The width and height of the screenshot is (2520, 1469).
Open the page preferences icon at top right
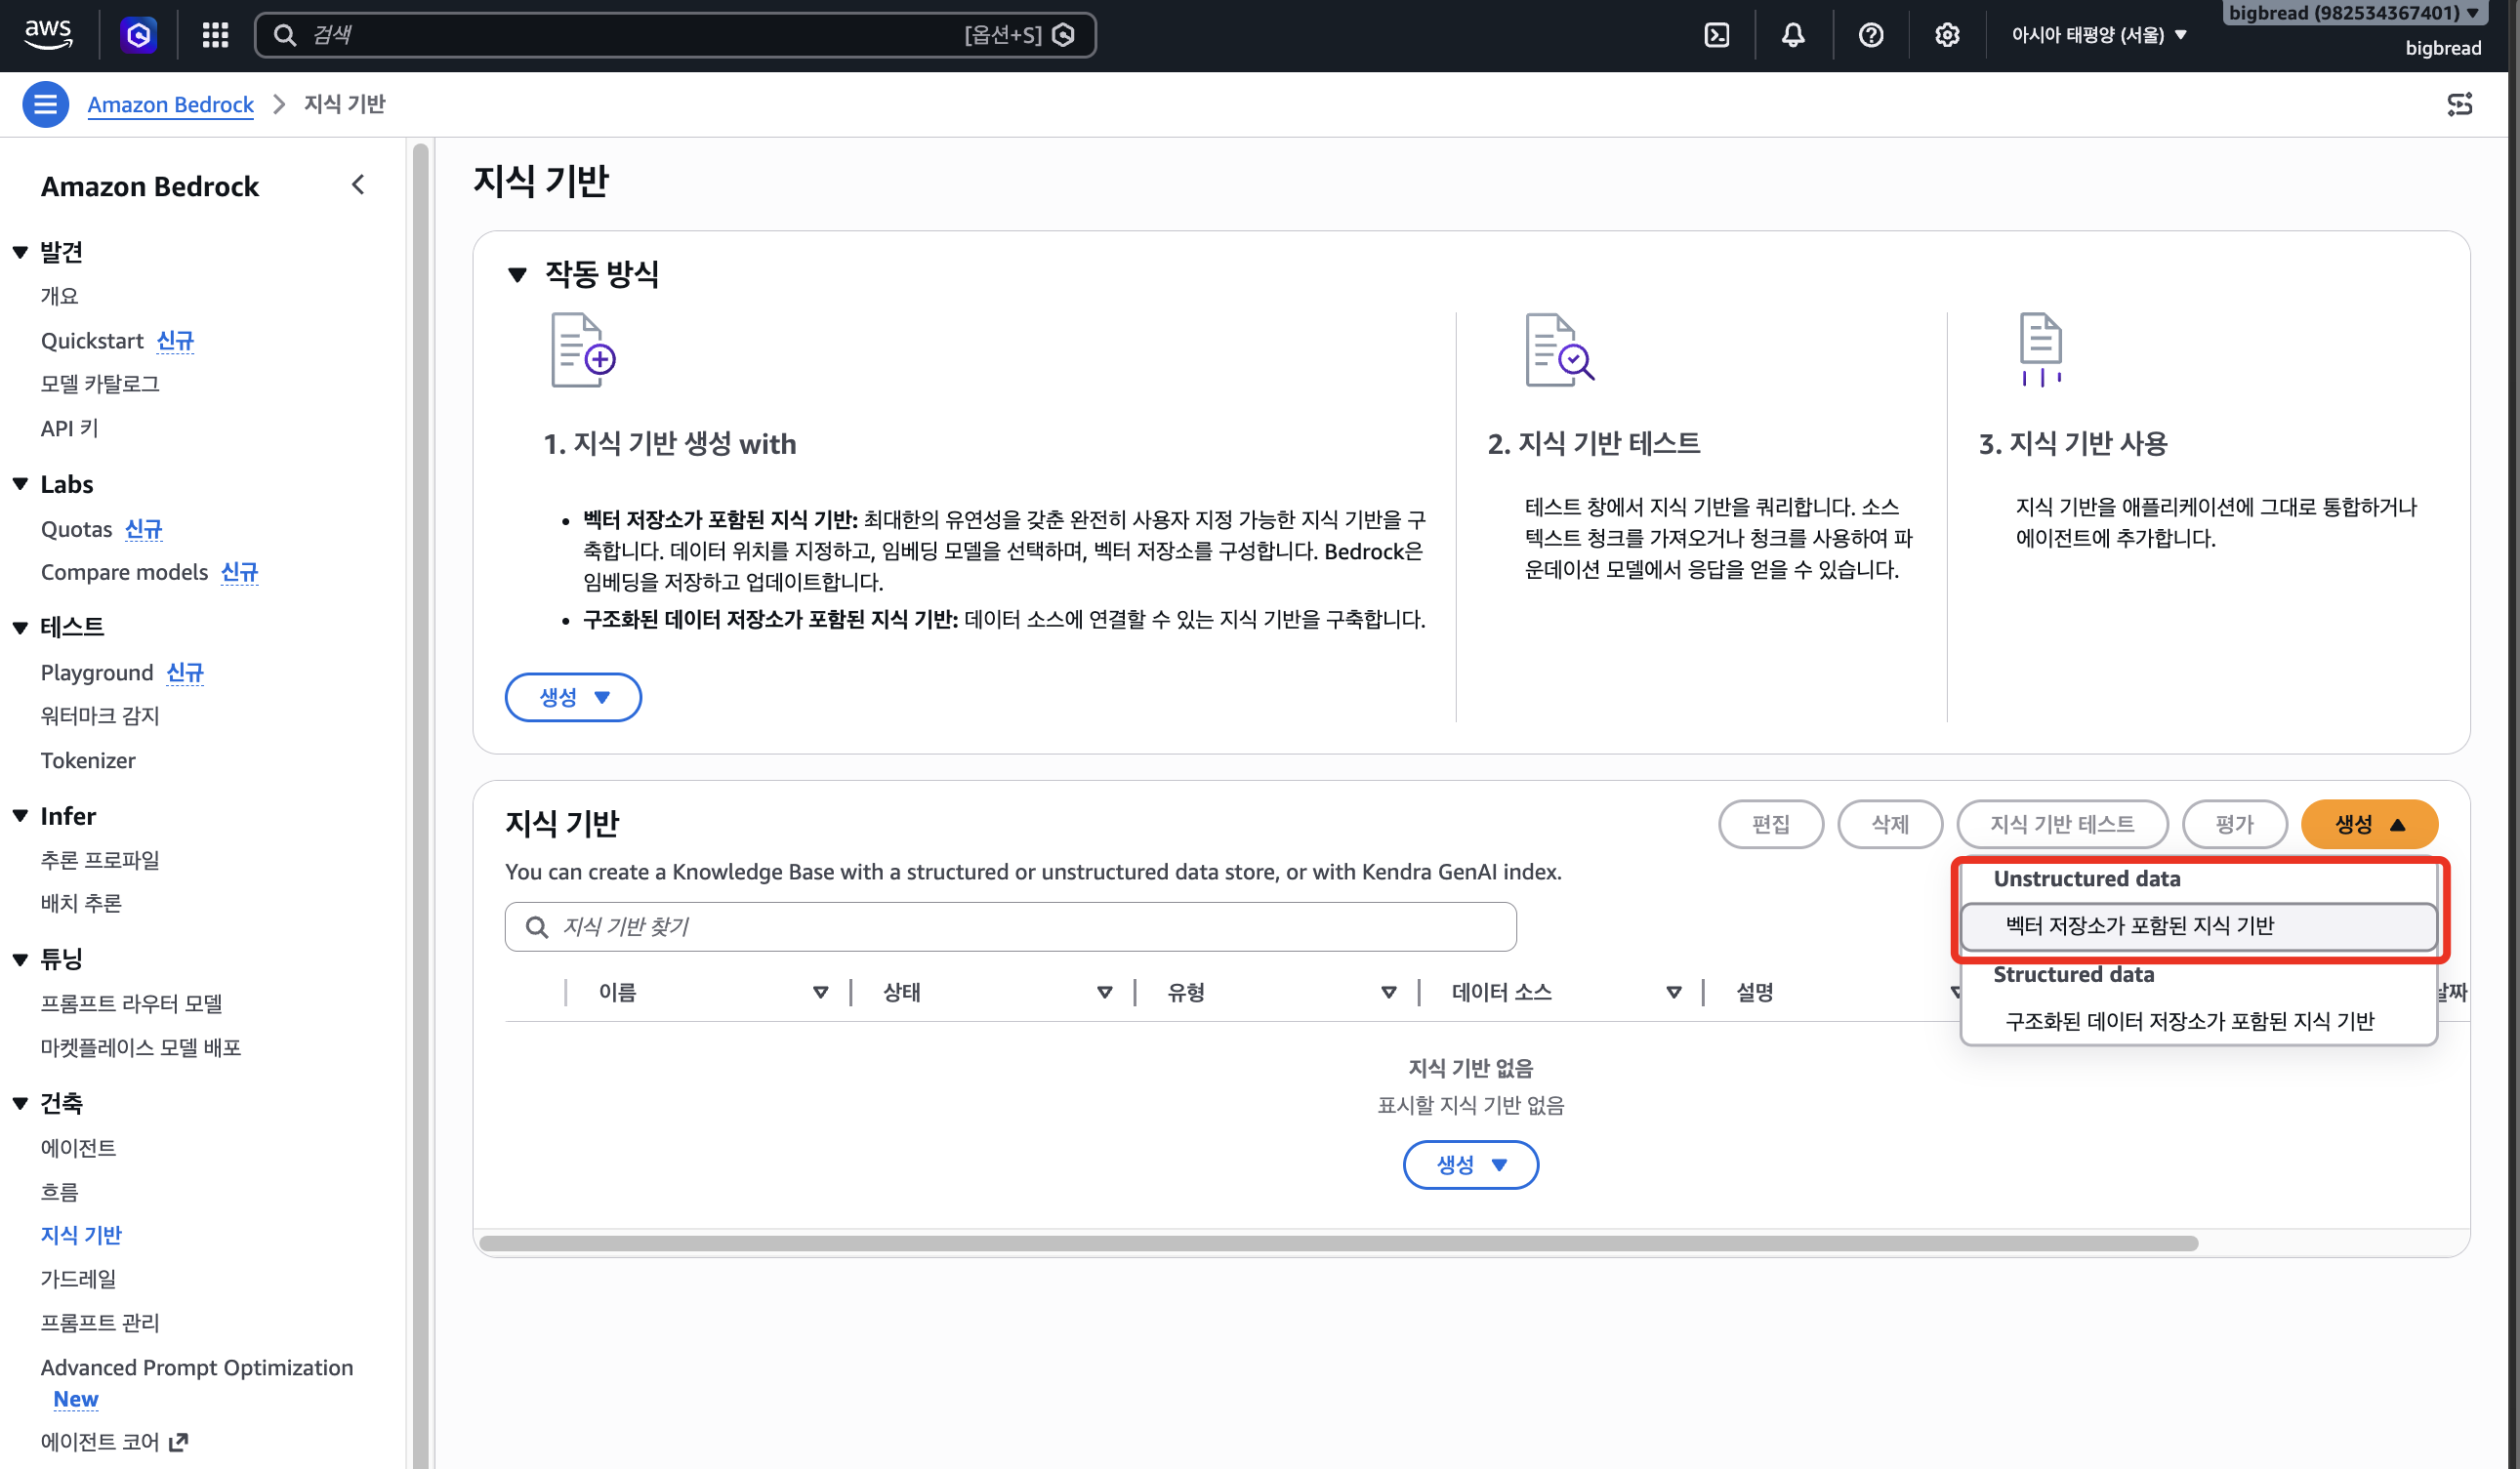2459,104
